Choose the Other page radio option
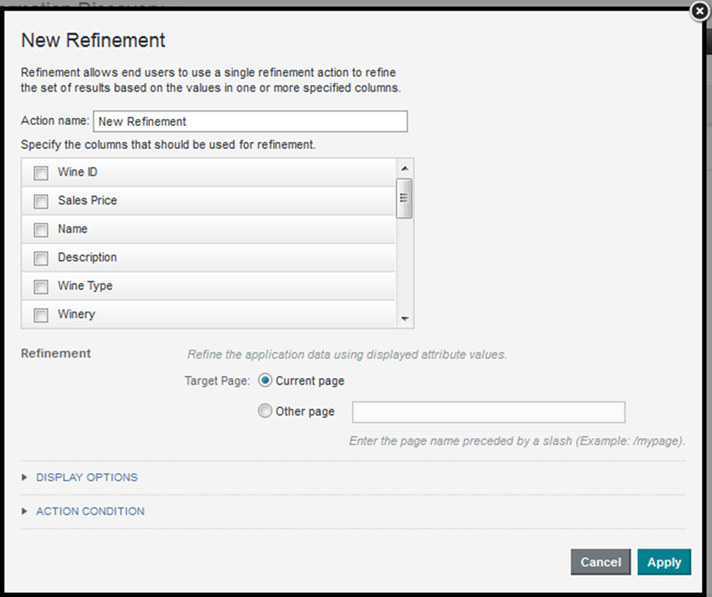 coord(265,411)
